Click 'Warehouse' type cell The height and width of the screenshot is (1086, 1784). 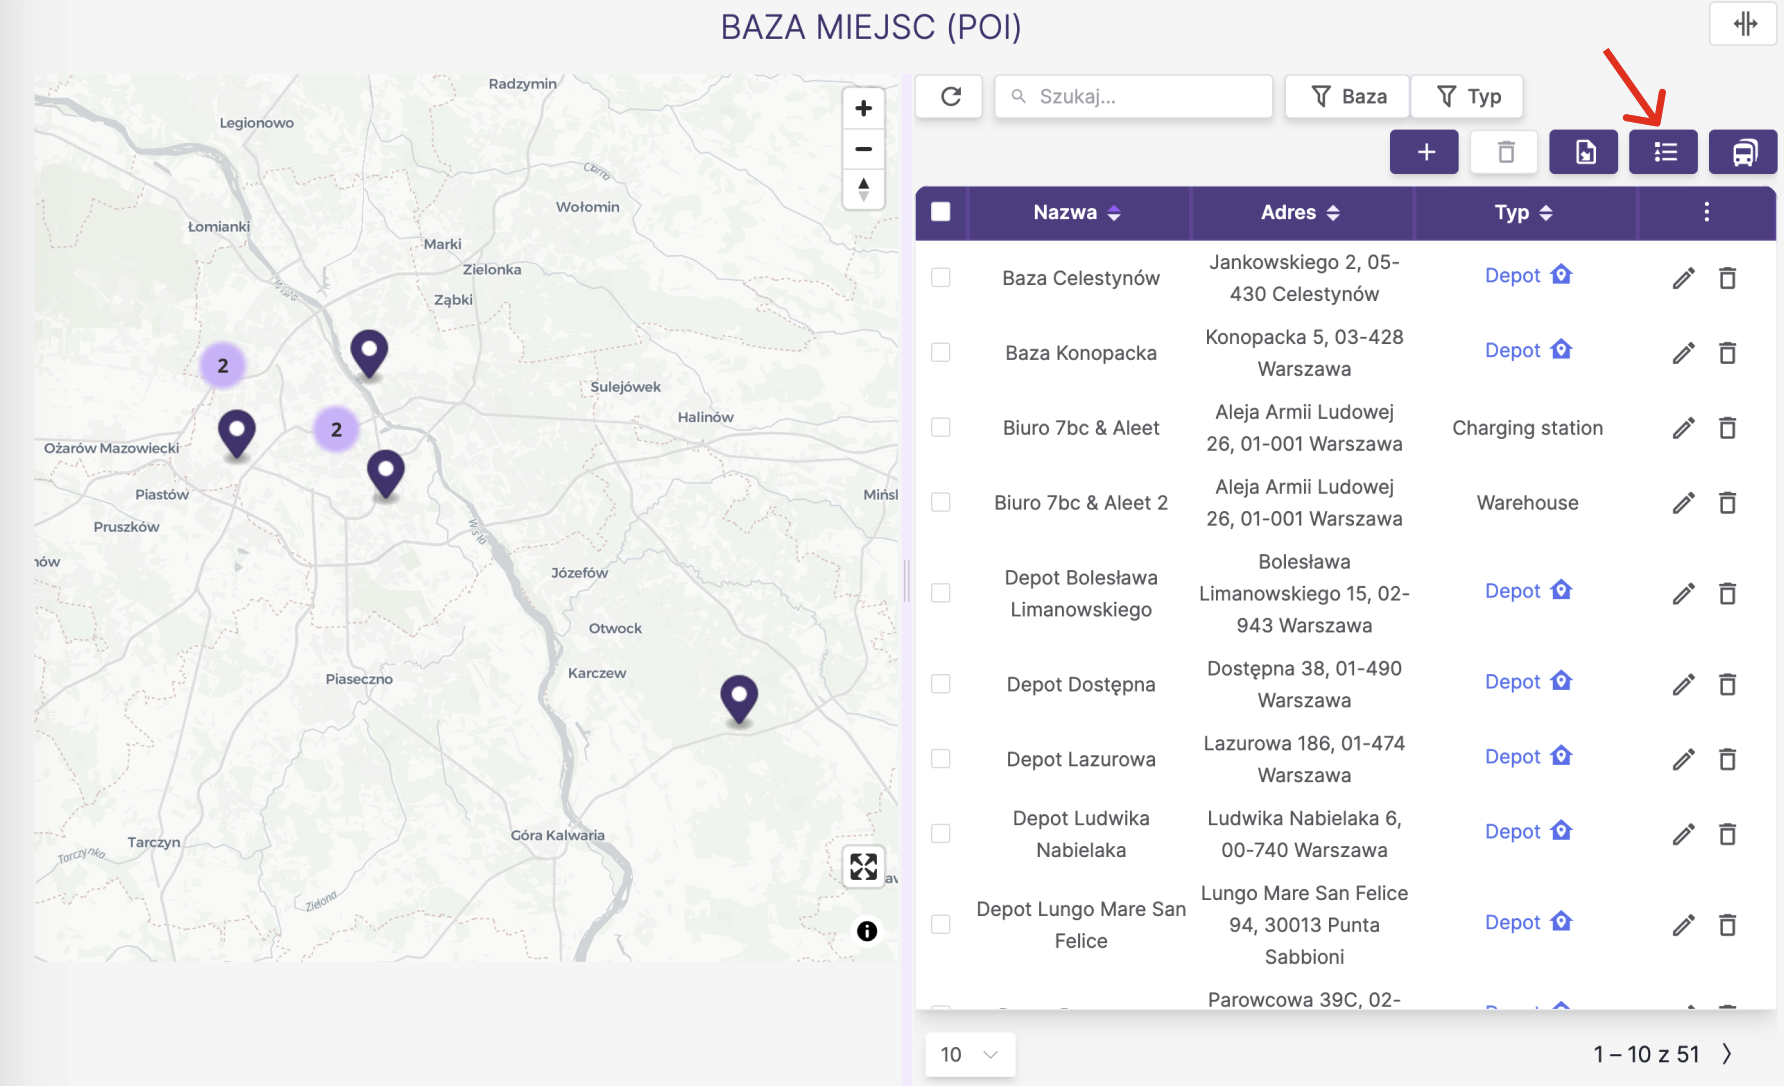click(1528, 503)
